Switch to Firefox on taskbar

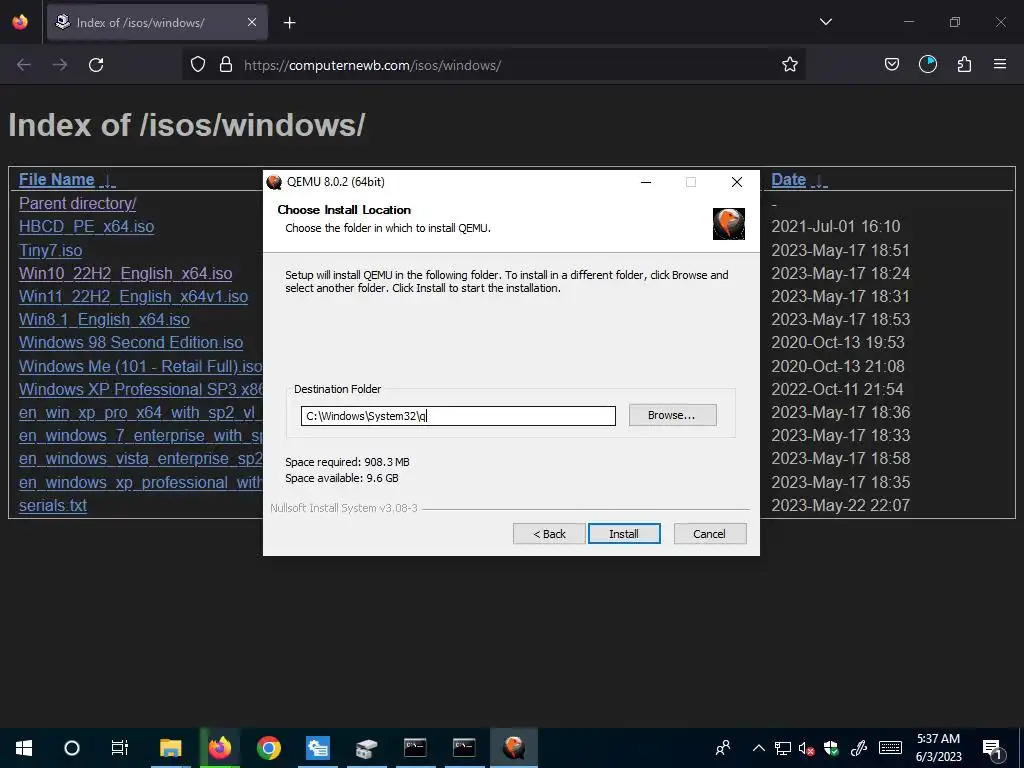click(220, 748)
